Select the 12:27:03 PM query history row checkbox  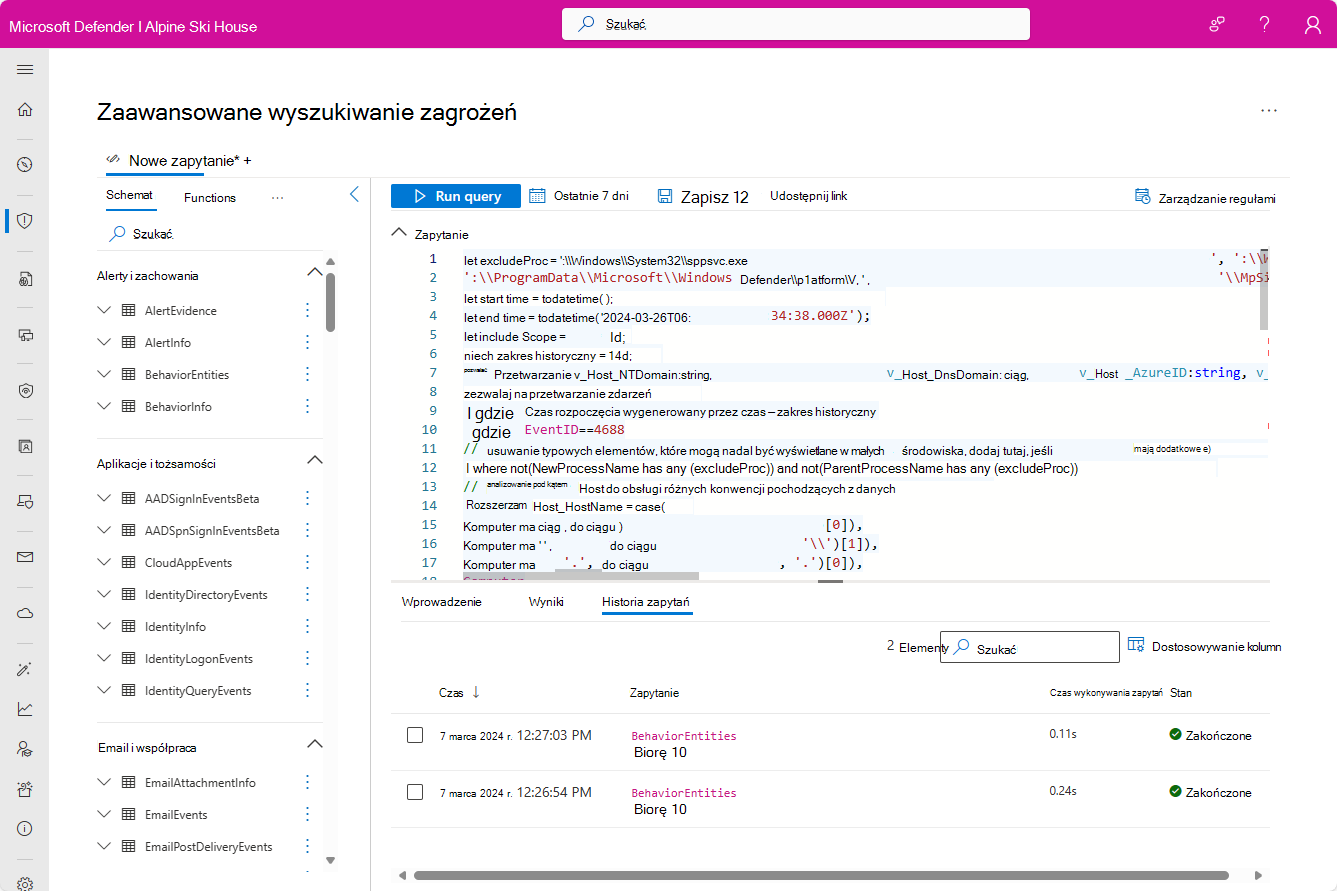point(415,735)
